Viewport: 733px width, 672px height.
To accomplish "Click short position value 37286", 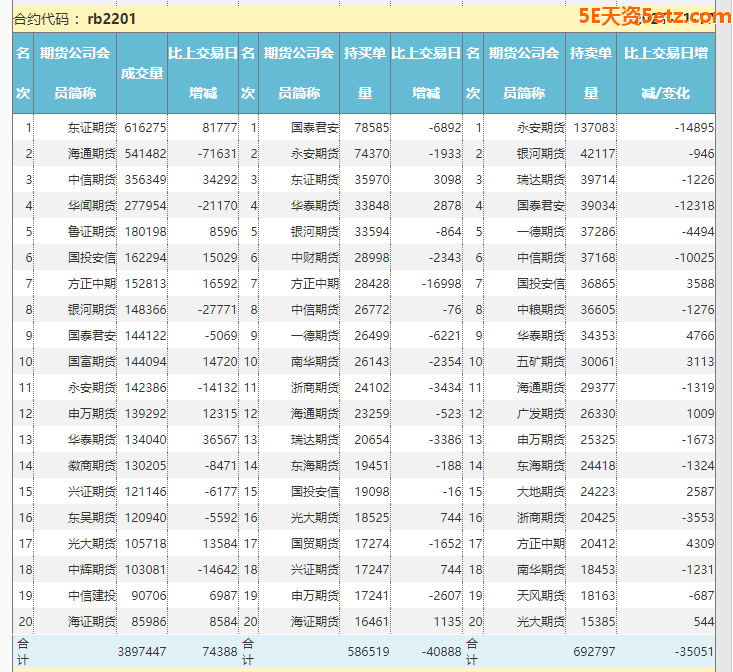I will point(598,232).
